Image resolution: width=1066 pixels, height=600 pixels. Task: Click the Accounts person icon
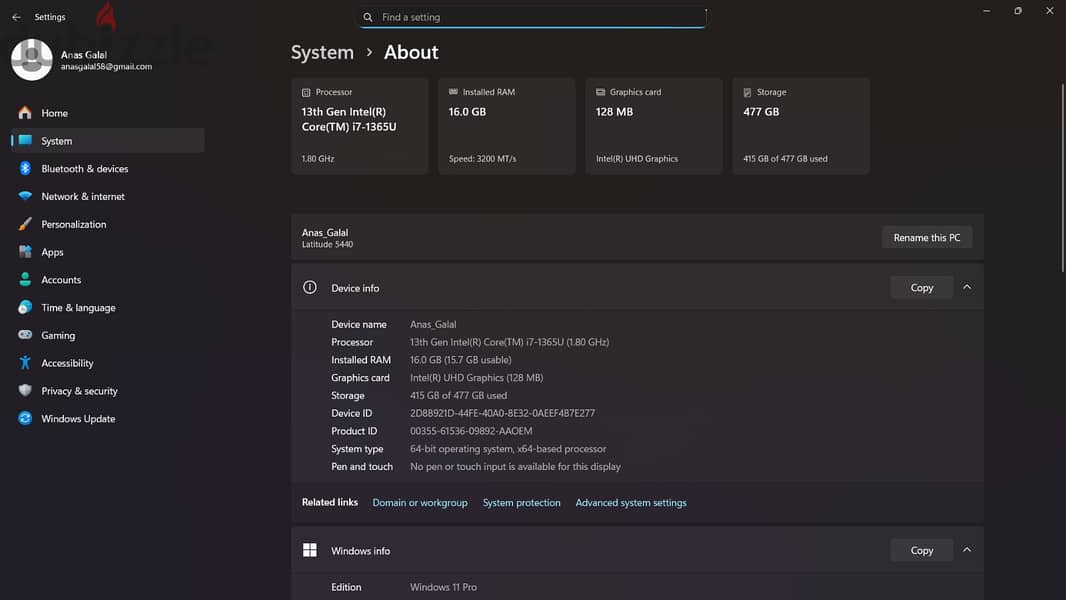[25, 279]
